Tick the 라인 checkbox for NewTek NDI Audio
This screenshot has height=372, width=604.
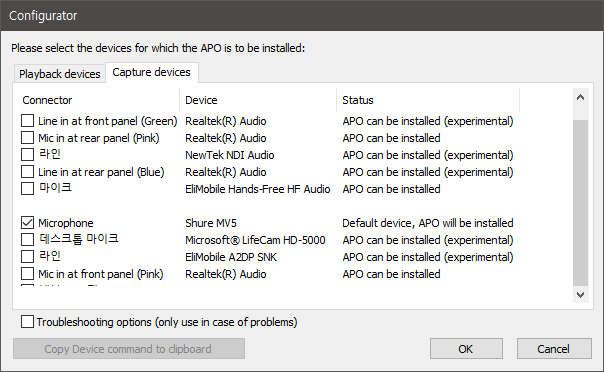coord(27,155)
